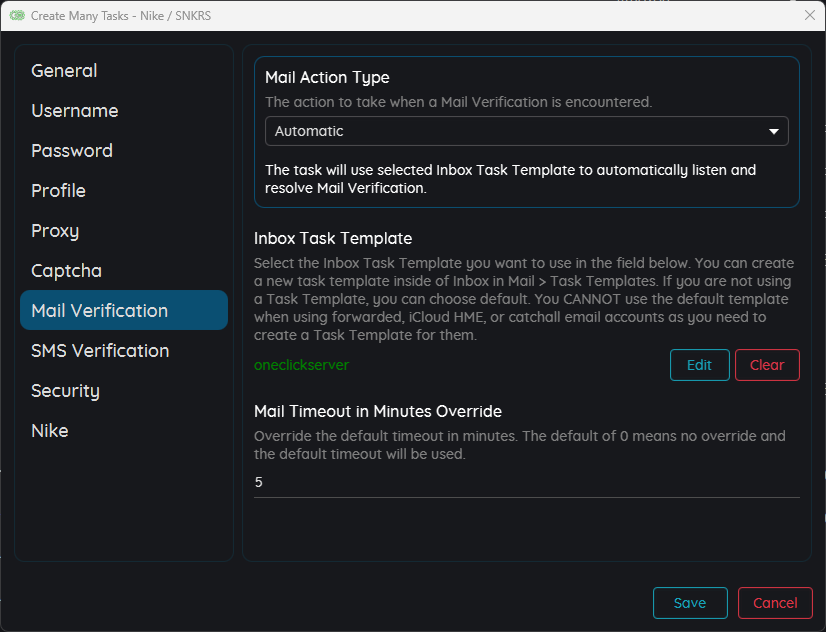The image size is (826, 632).
Task: Close the Create Many Tasks dialog
Action: tap(810, 15)
